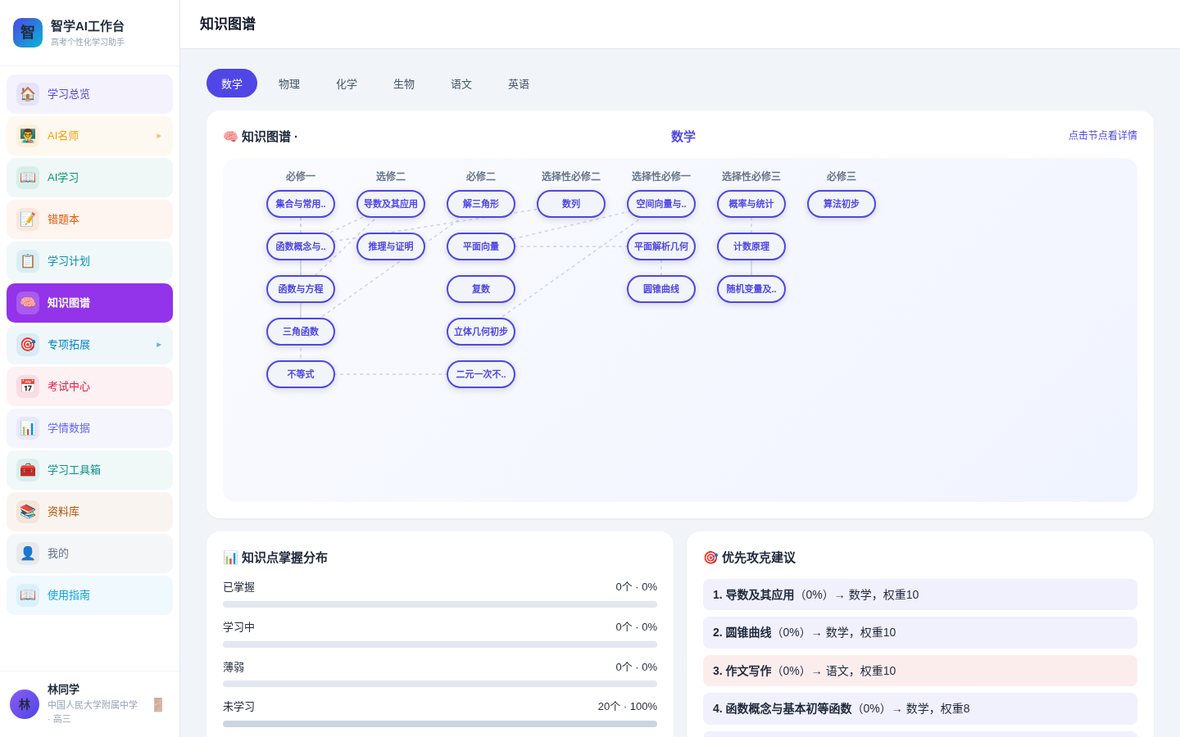
Task: Open 学习总览 via its house icon
Action: 28,93
